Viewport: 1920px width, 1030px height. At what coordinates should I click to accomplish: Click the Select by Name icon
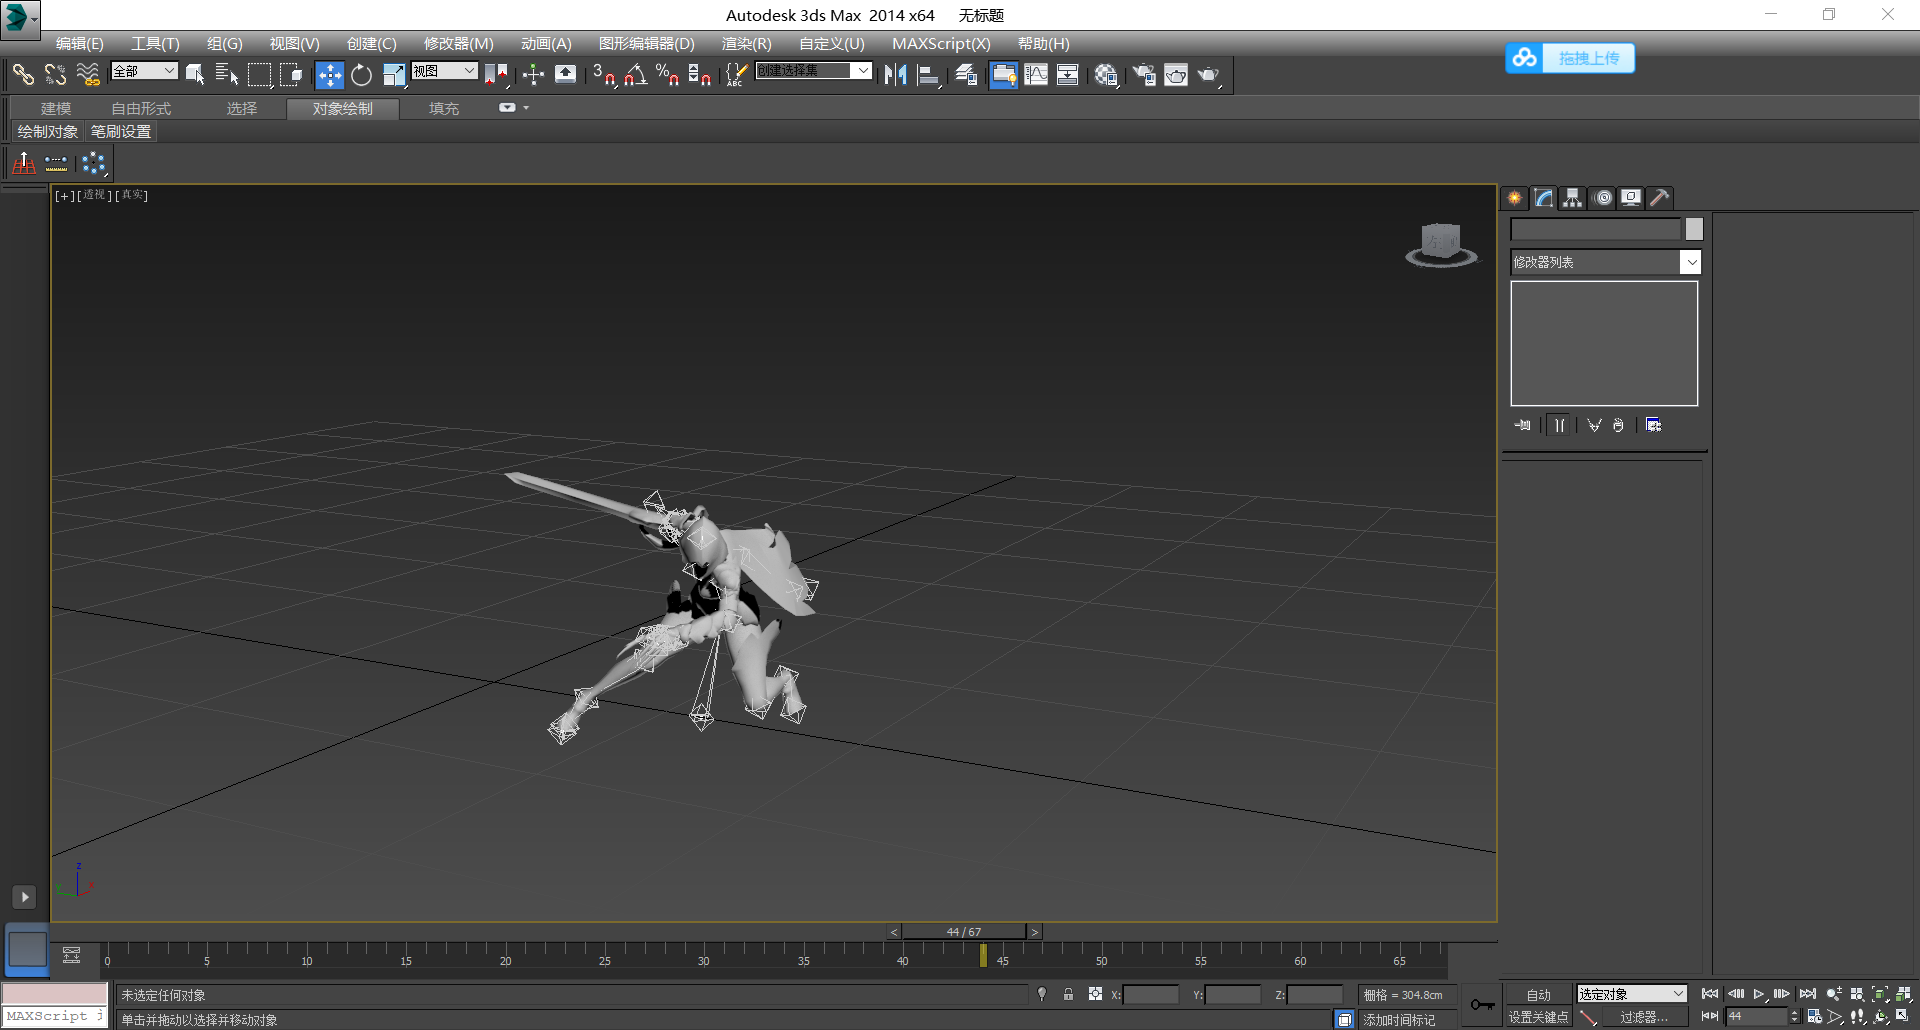226,75
